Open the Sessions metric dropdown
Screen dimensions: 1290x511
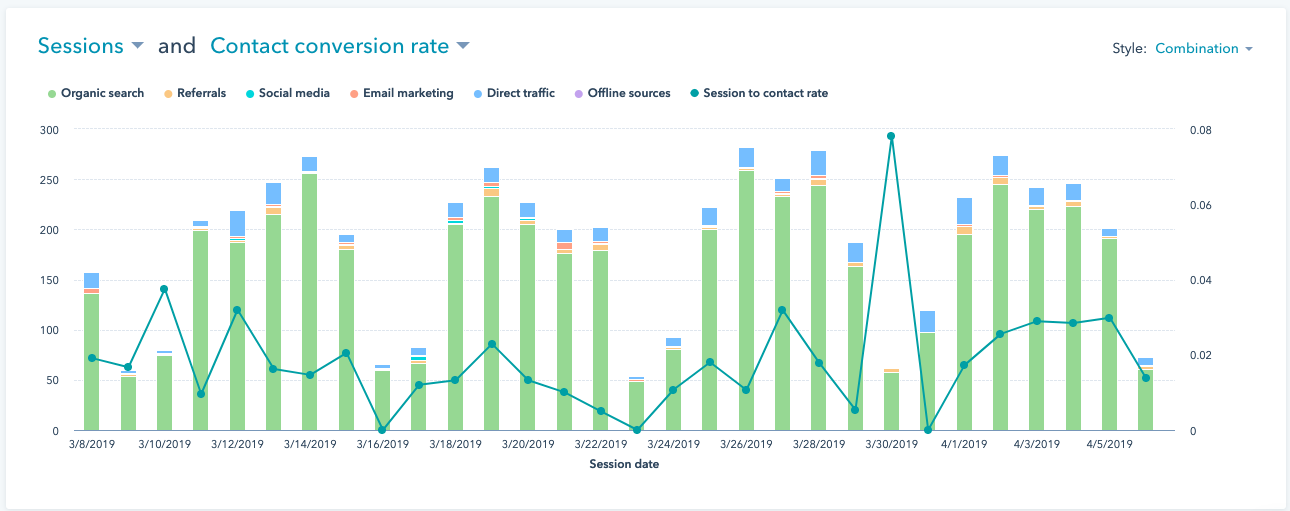tap(91, 46)
